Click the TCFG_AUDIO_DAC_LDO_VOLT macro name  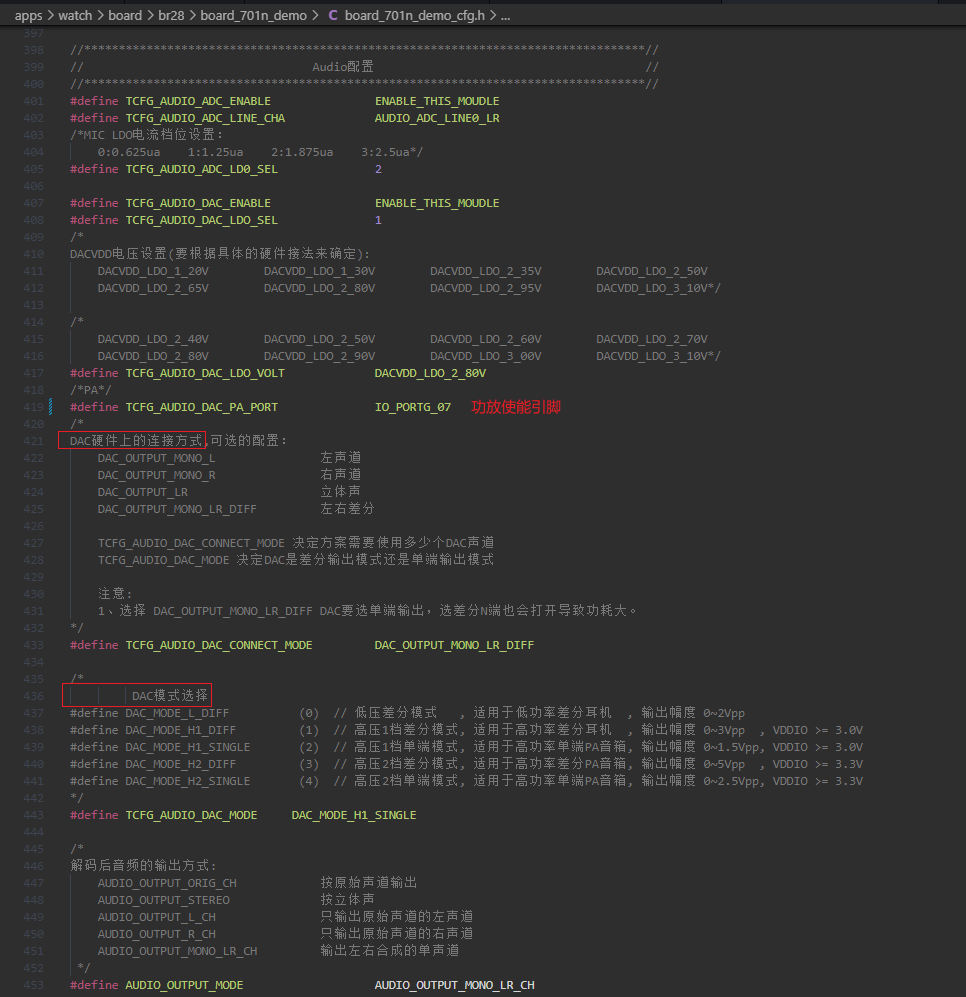[205, 373]
